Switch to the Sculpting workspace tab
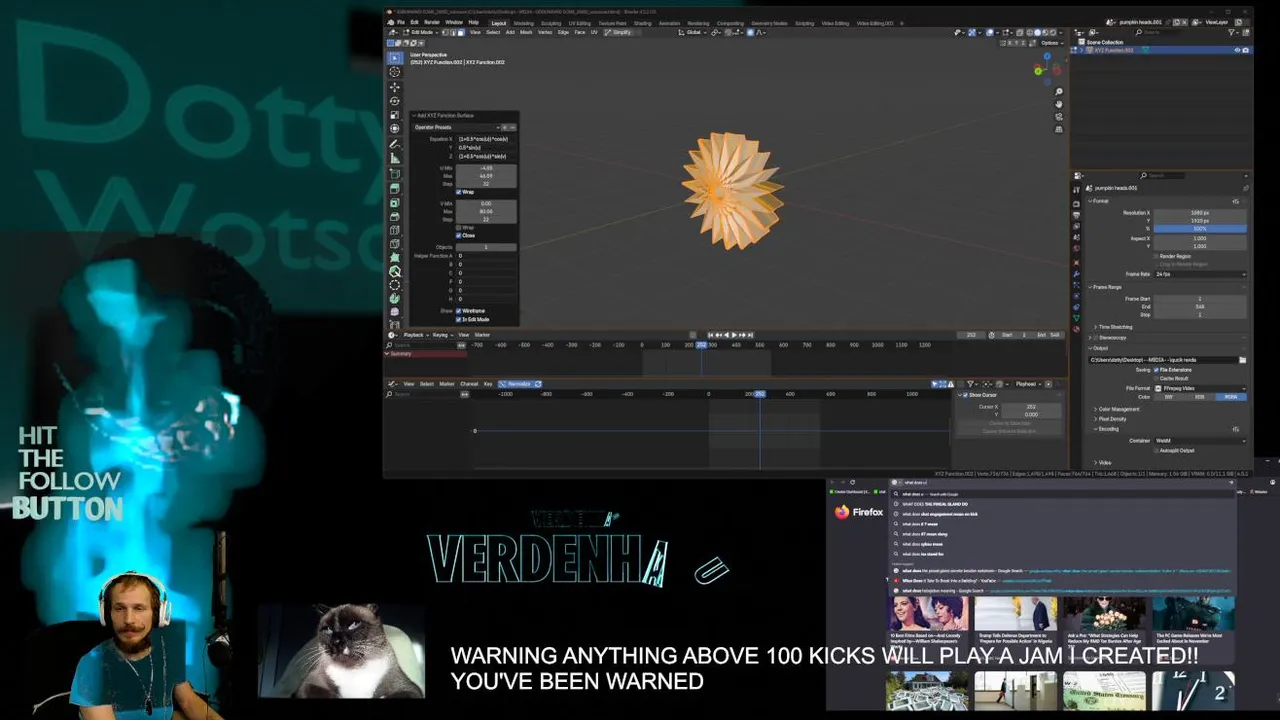The image size is (1280, 720). (x=551, y=23)
